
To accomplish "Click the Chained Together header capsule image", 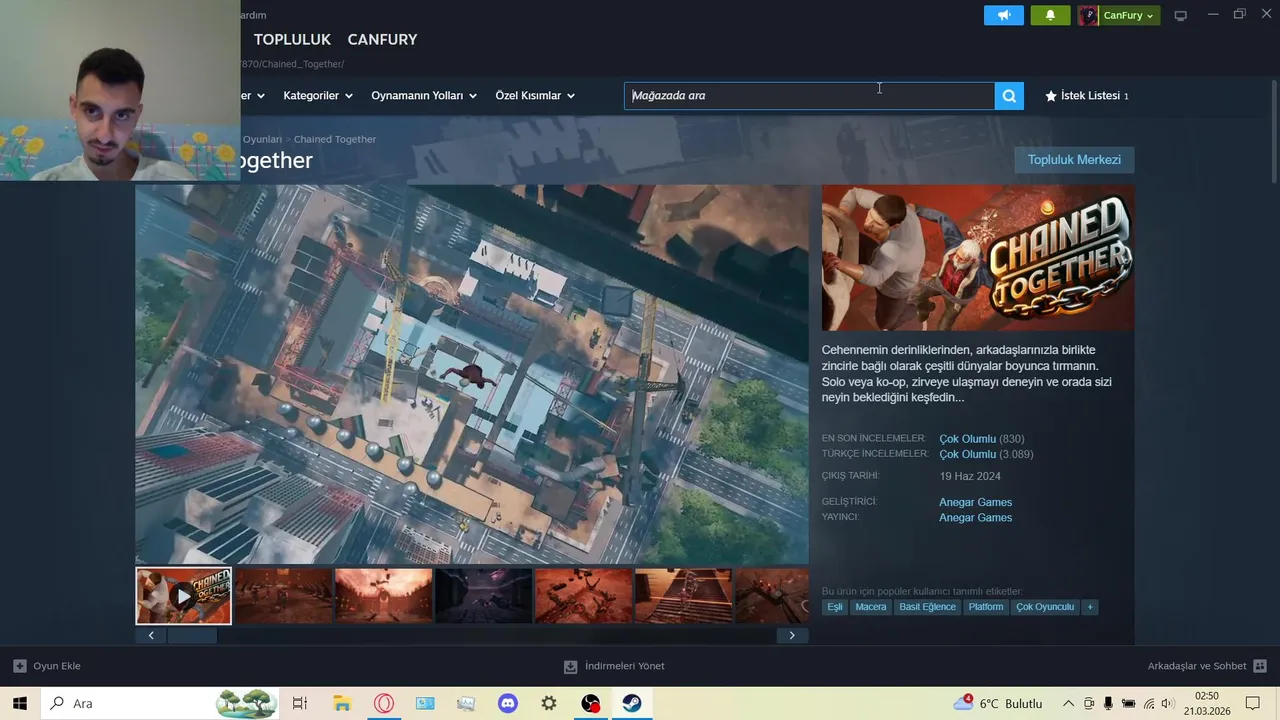I will pos(978,258).
